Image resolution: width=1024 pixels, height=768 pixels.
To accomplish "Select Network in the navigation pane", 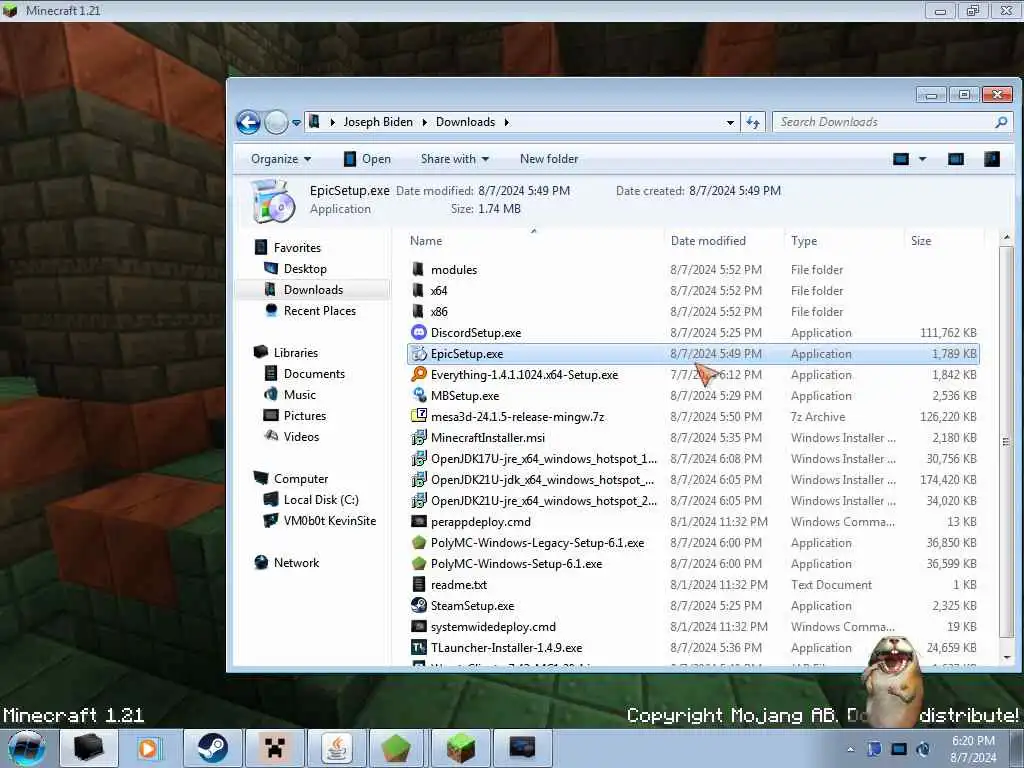I will pyautogui.click(x=296, y=563).
